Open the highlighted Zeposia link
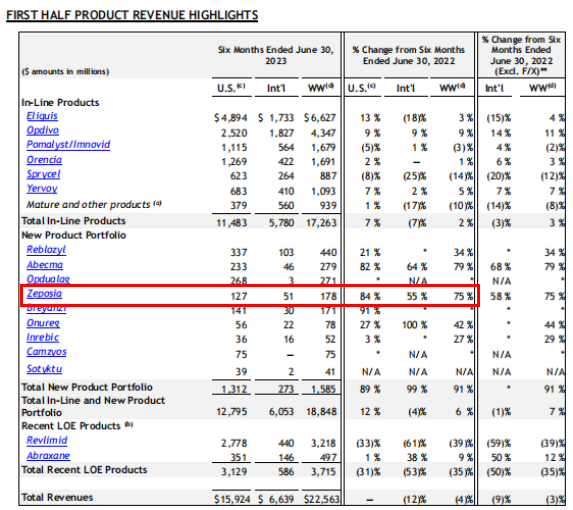The image size is (573, 510). [44, 294]
